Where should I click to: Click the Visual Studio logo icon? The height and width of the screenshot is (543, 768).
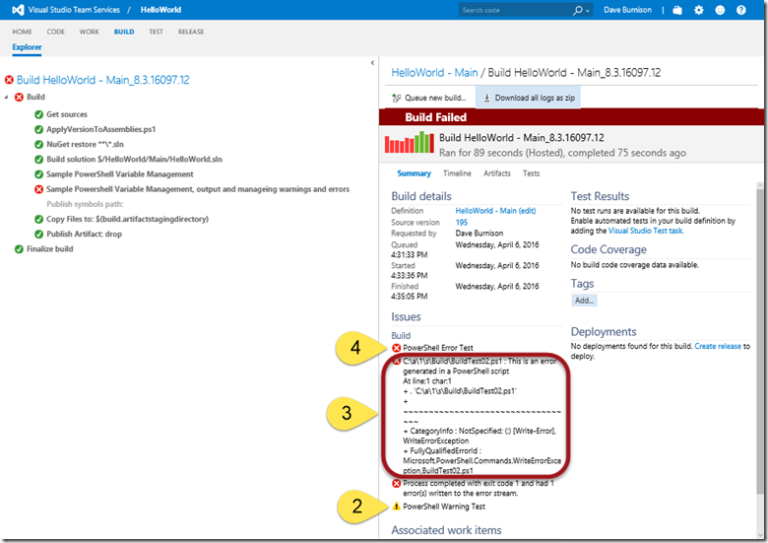tap(18, 10)
